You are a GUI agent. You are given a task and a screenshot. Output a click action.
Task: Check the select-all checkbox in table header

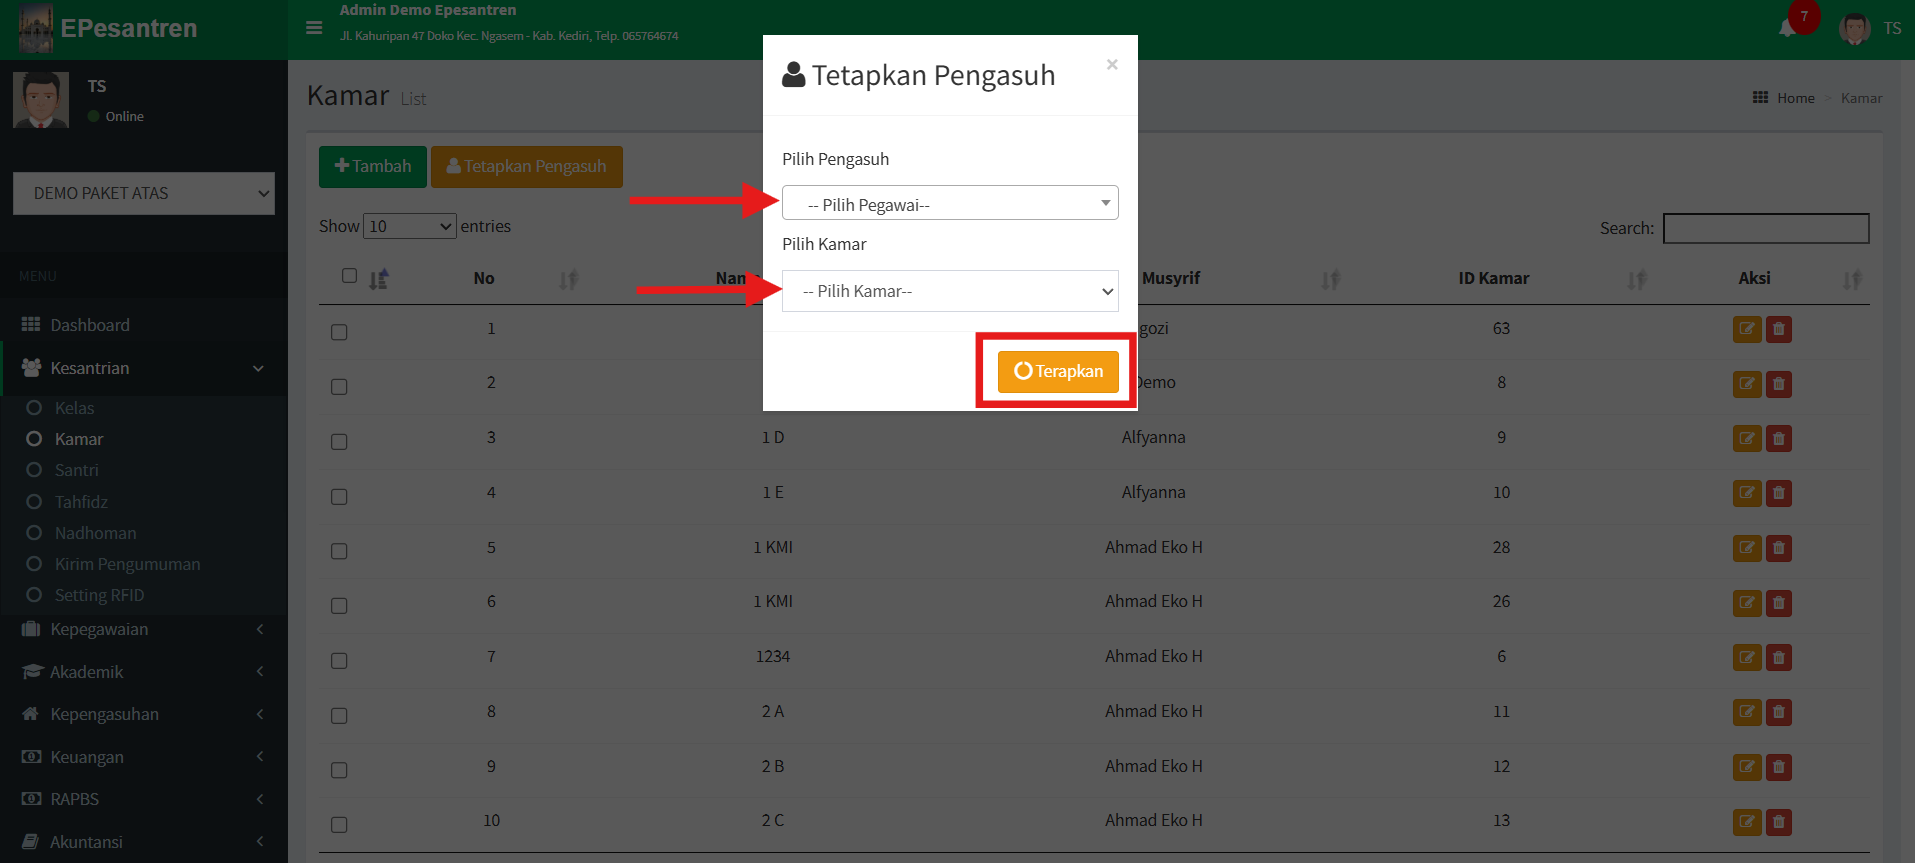pos(349,276)
